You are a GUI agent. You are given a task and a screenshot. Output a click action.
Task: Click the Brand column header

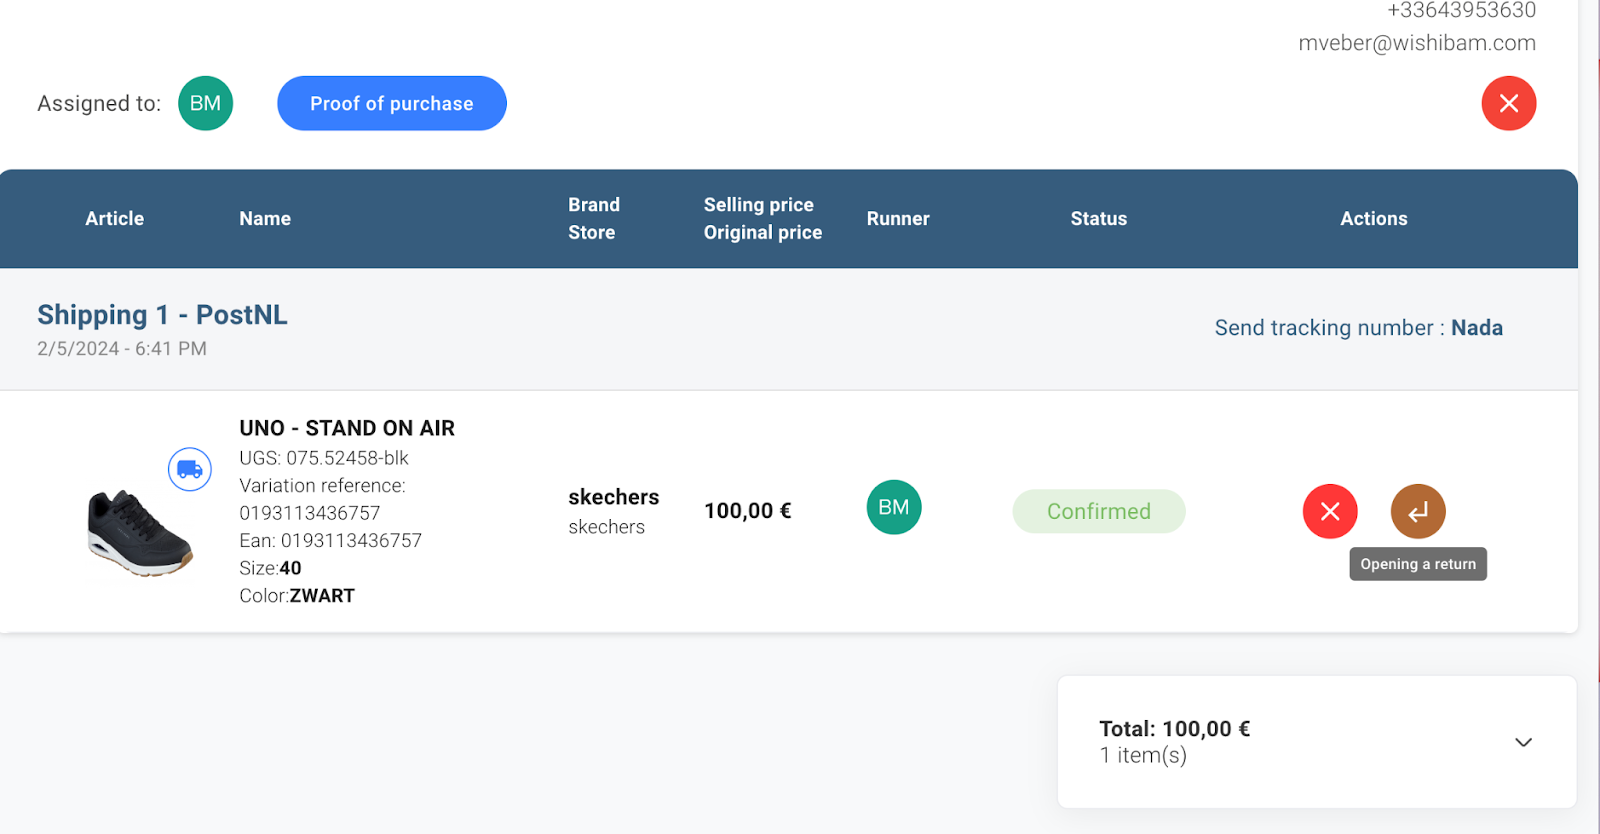tap(594, 204)
